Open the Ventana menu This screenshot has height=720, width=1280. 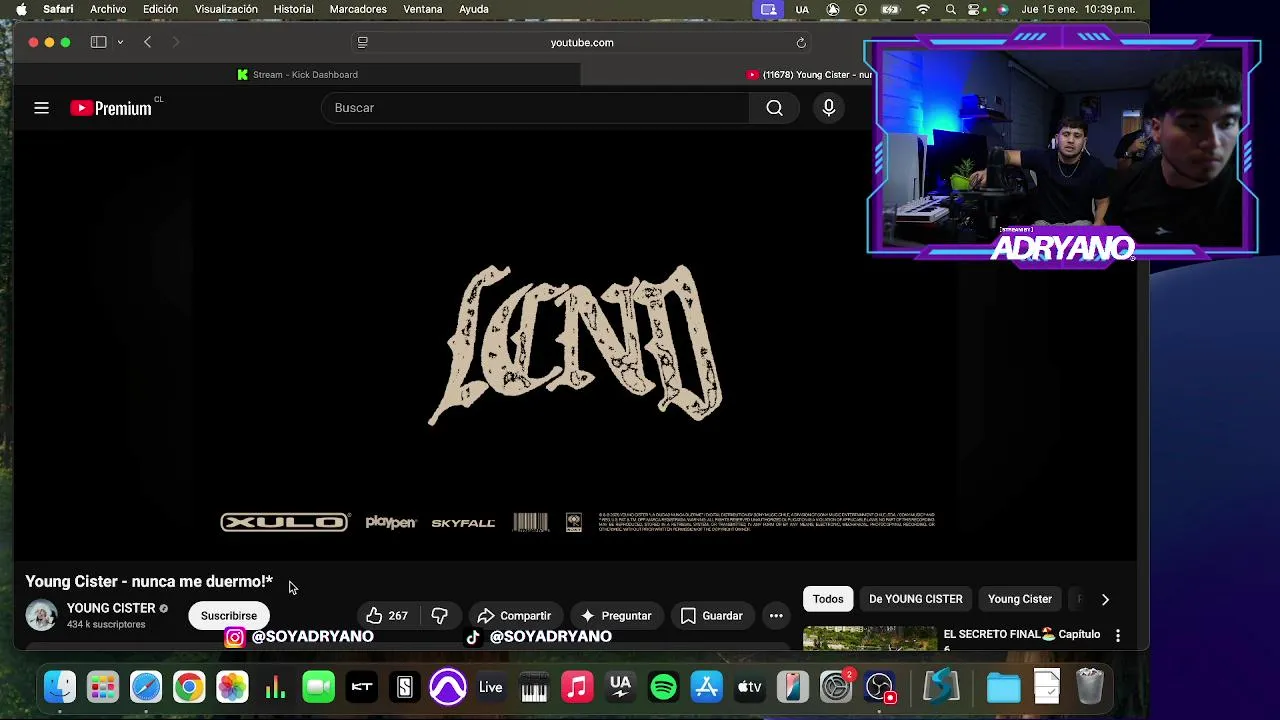[x=422, y=9]
